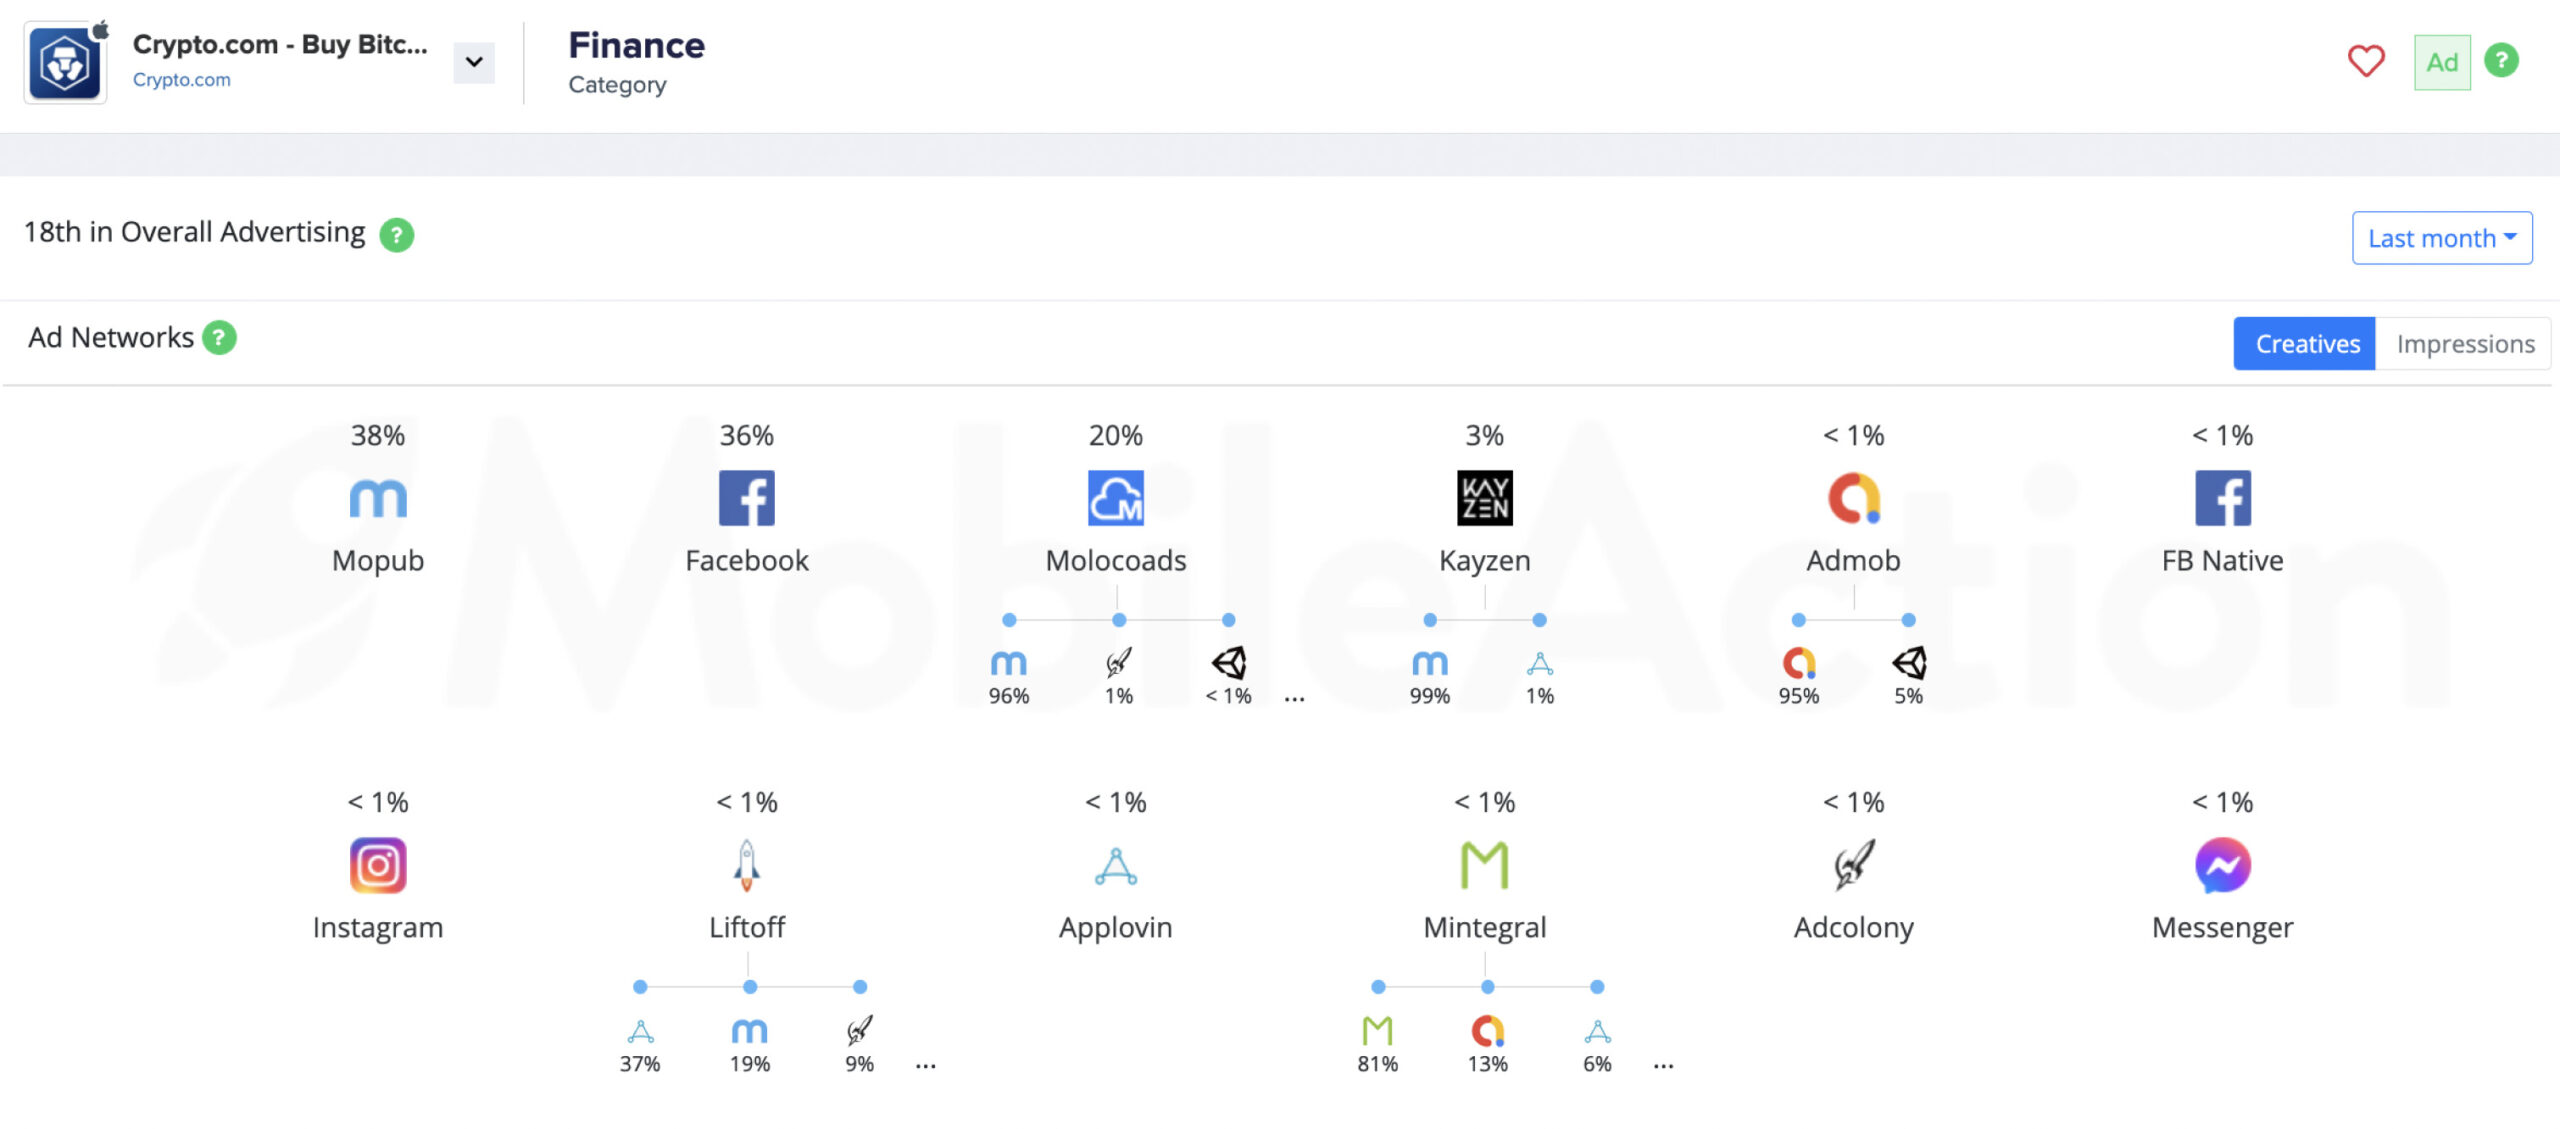The image size is (2560, 1129).
Task: Click the Crypto.com app icon
Action: 65,63
